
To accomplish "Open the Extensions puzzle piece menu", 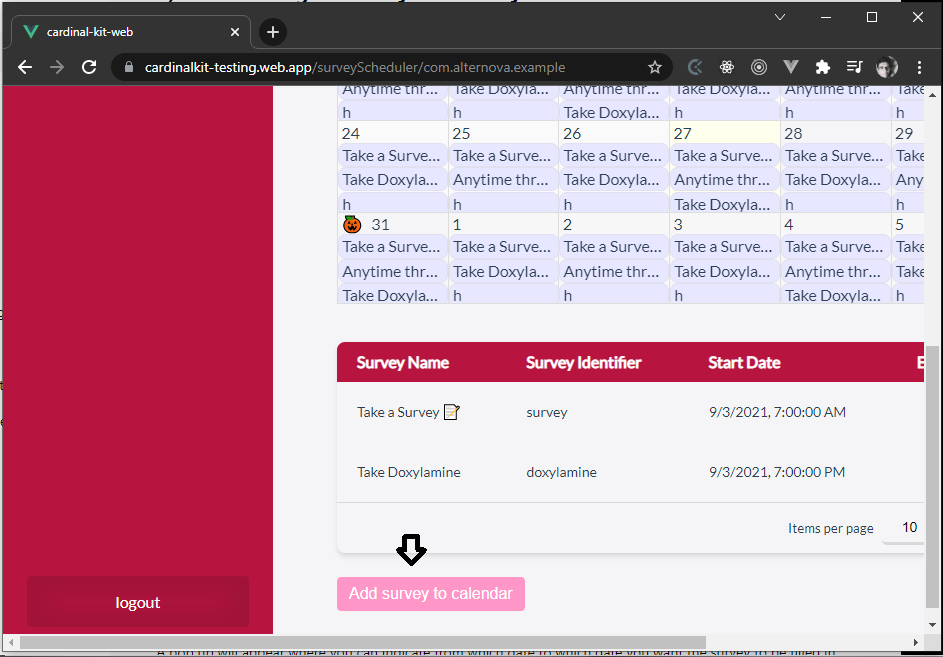I will 822,68.
